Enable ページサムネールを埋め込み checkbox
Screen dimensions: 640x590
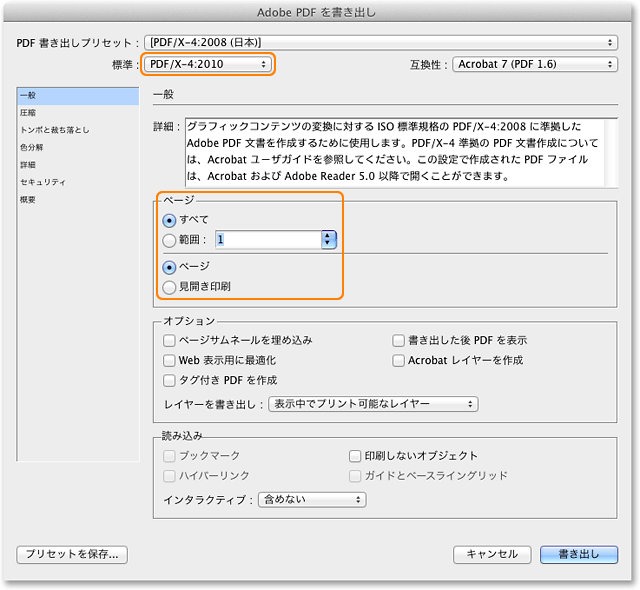pos(169,340)
